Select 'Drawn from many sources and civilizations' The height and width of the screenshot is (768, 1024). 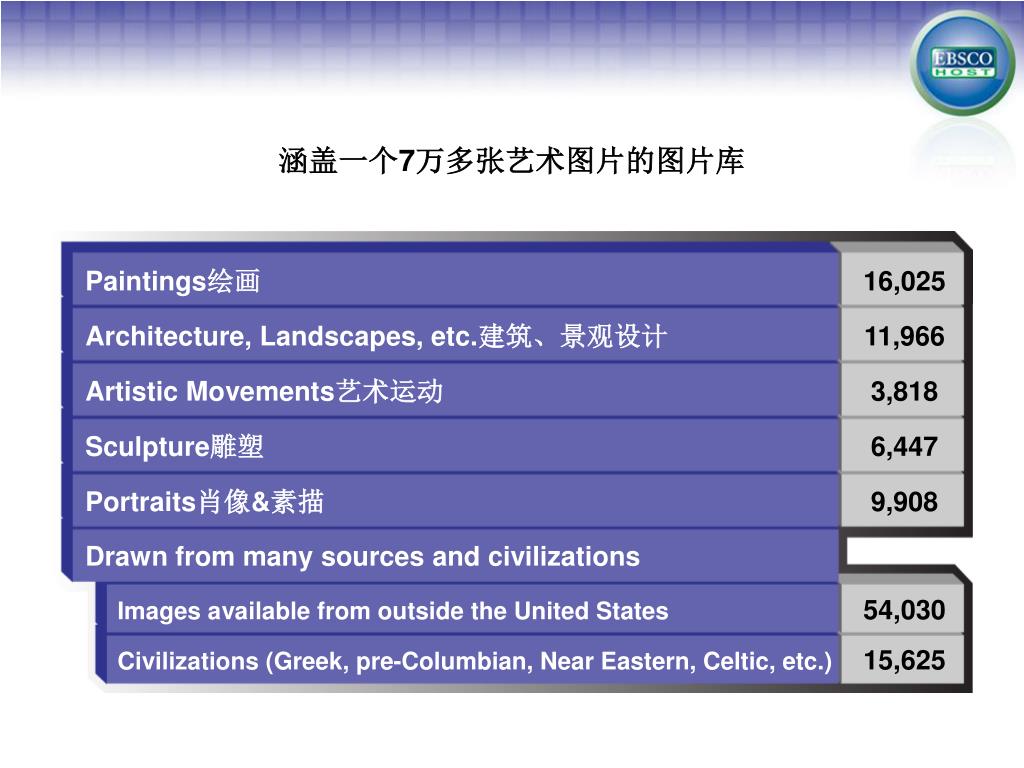[x=362, y=556]
